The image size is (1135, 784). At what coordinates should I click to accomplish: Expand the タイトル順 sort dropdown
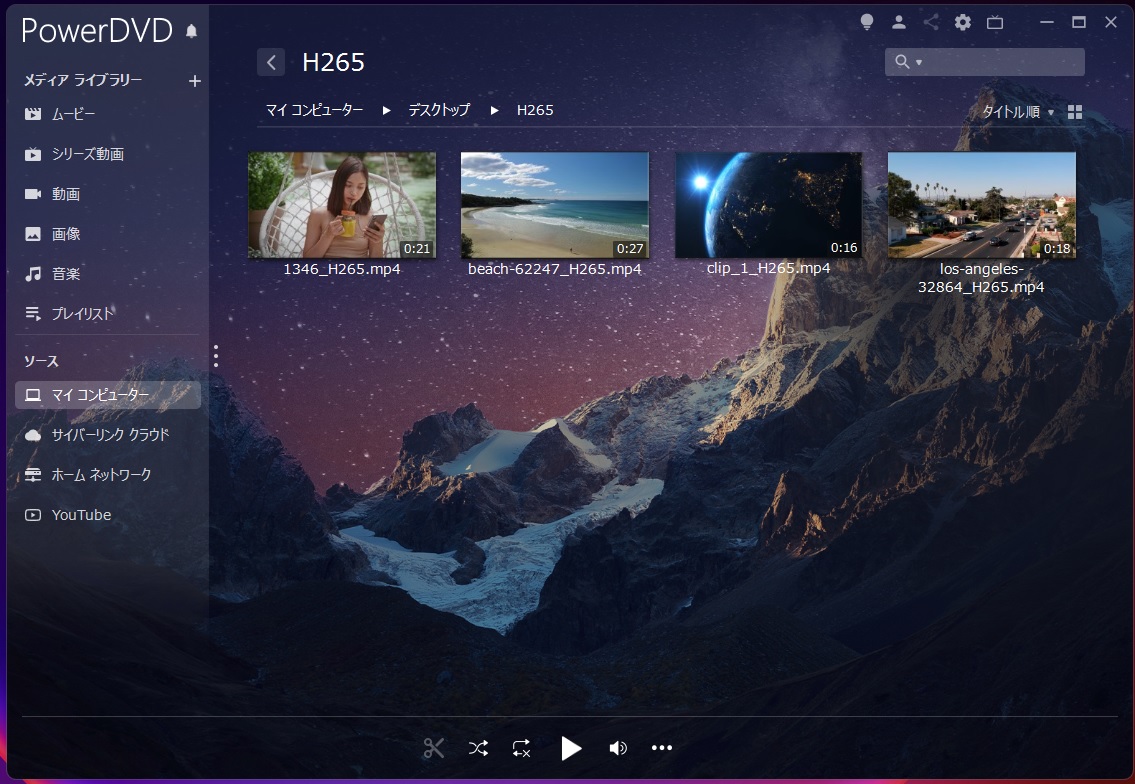click(1018, 112)
